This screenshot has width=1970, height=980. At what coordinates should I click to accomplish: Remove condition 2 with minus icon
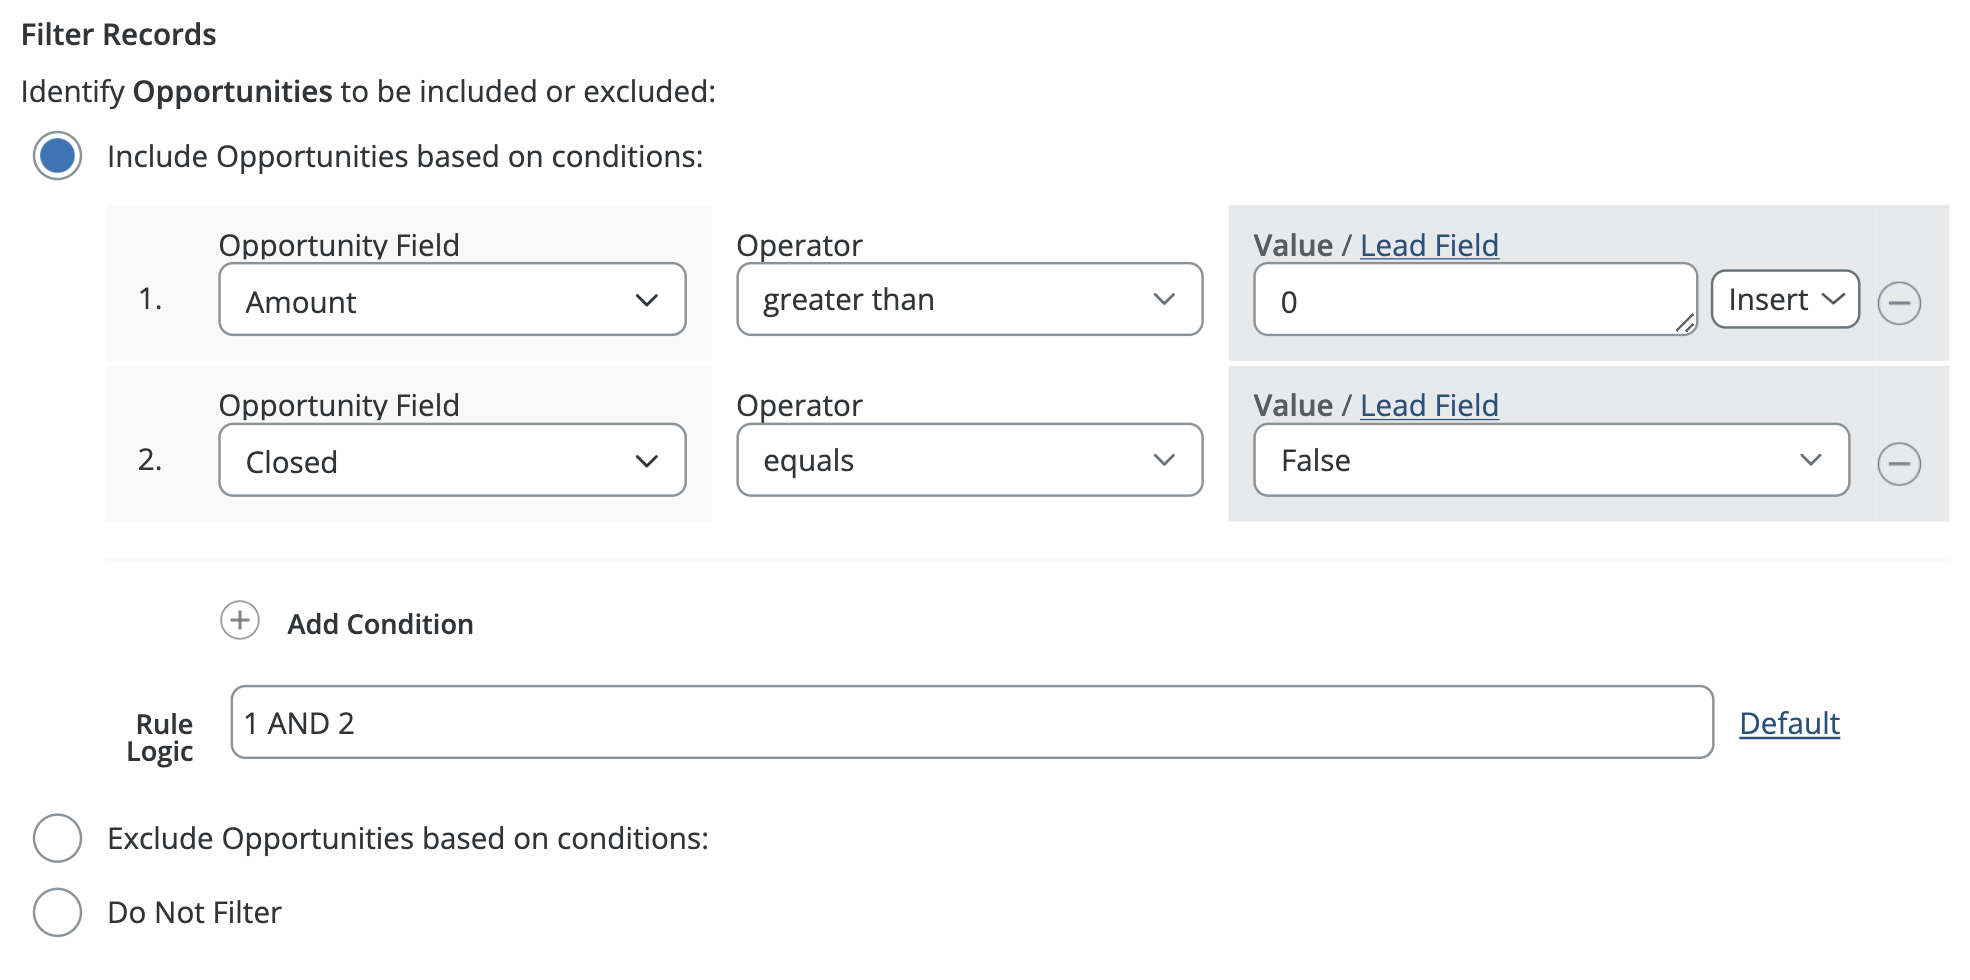(1898, 464)
